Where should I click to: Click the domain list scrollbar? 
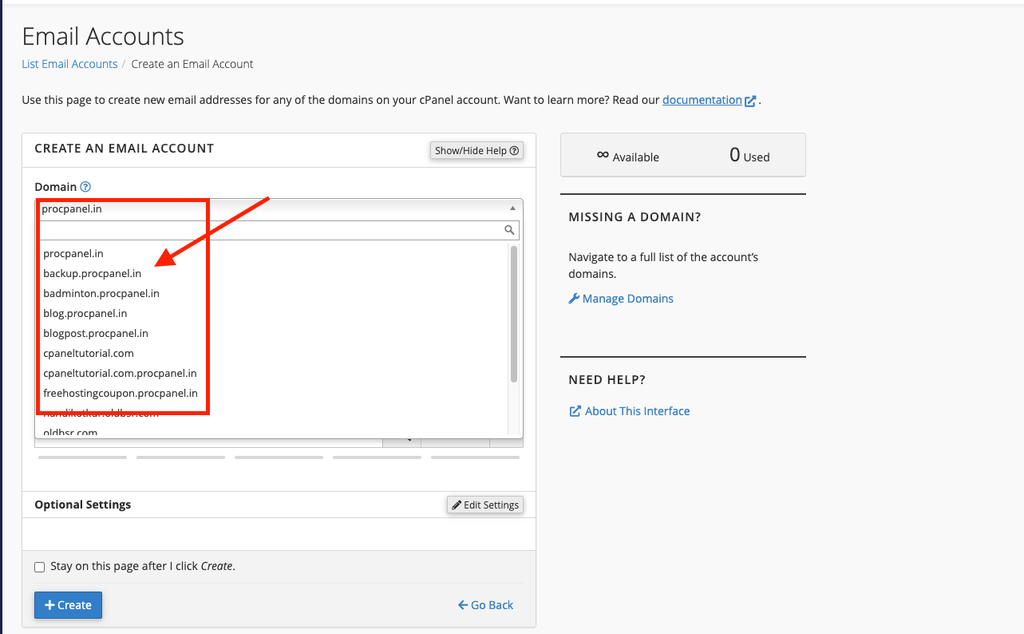(x=514, y=314)
